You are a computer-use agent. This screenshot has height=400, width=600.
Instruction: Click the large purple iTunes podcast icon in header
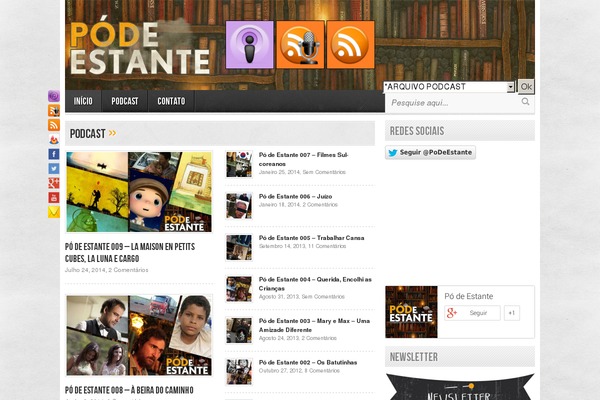pos(249,45)
